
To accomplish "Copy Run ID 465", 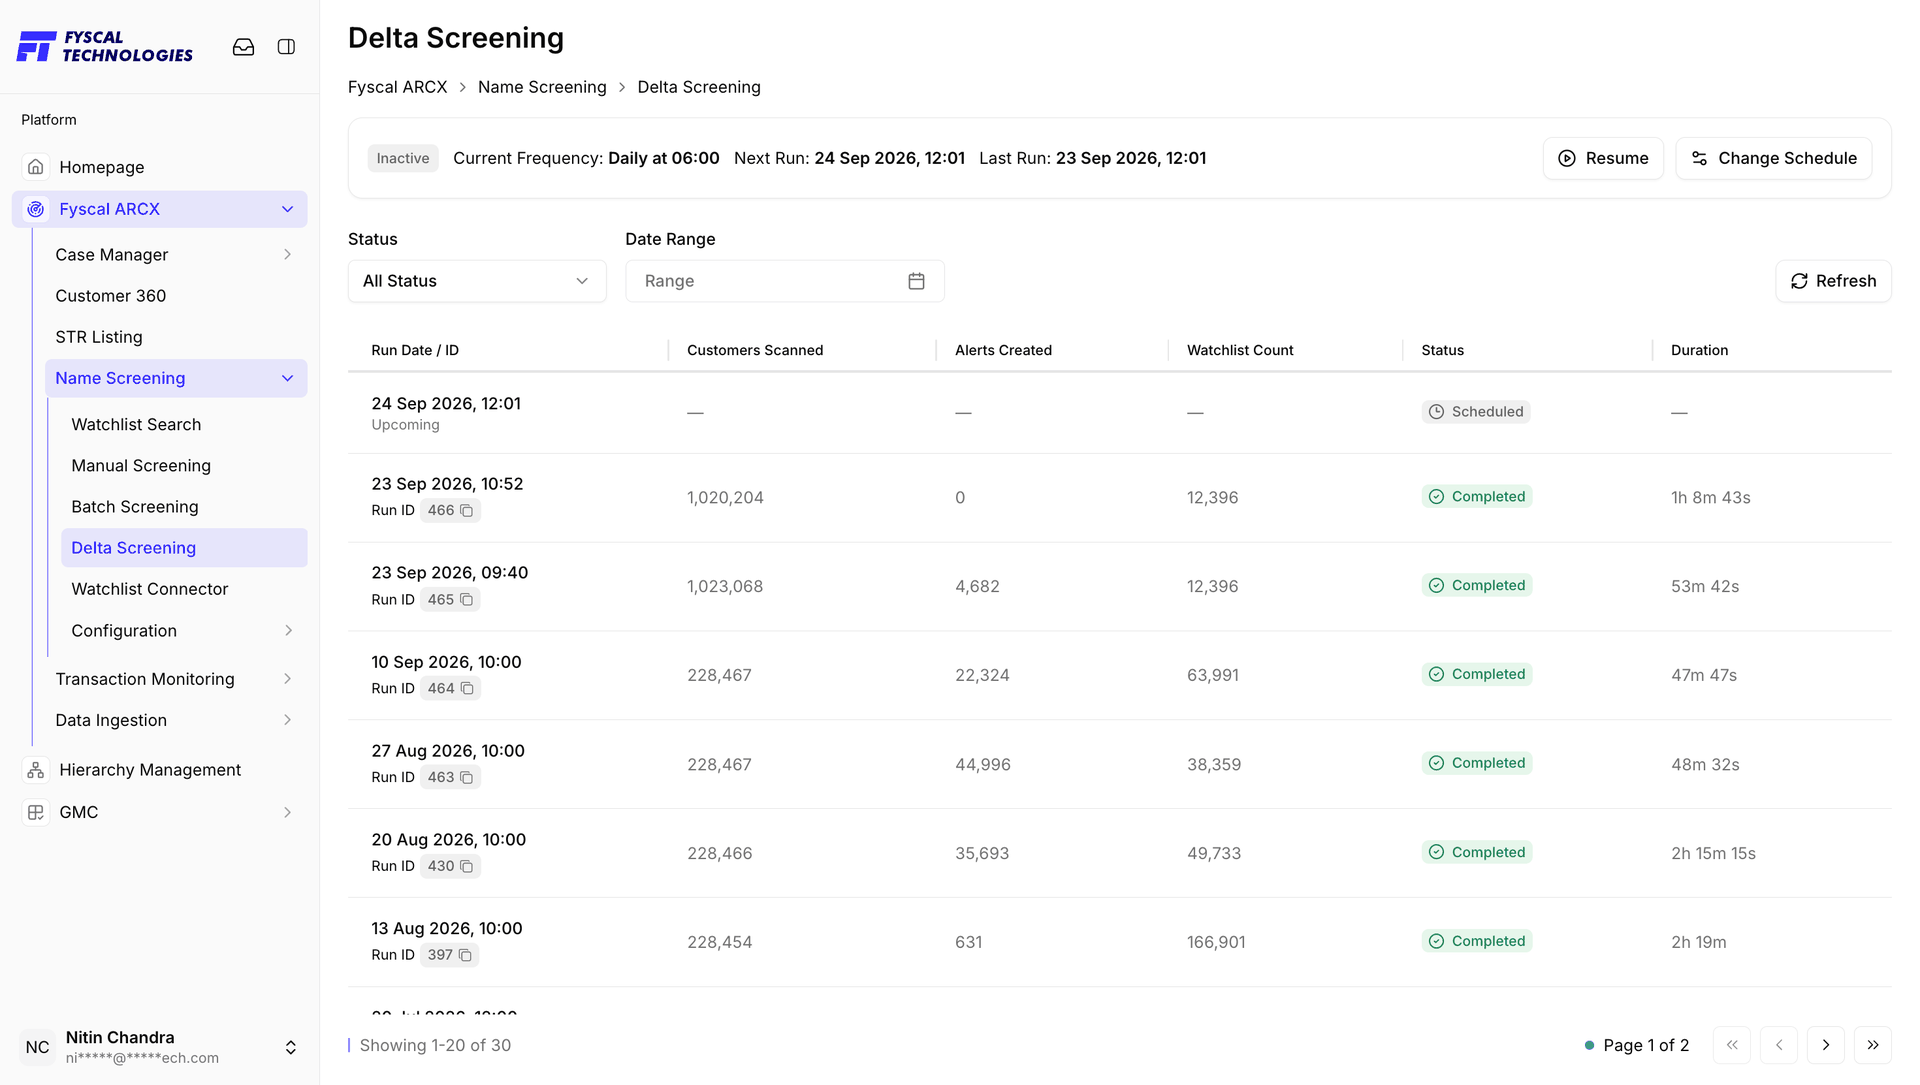I will click(466, 600).
